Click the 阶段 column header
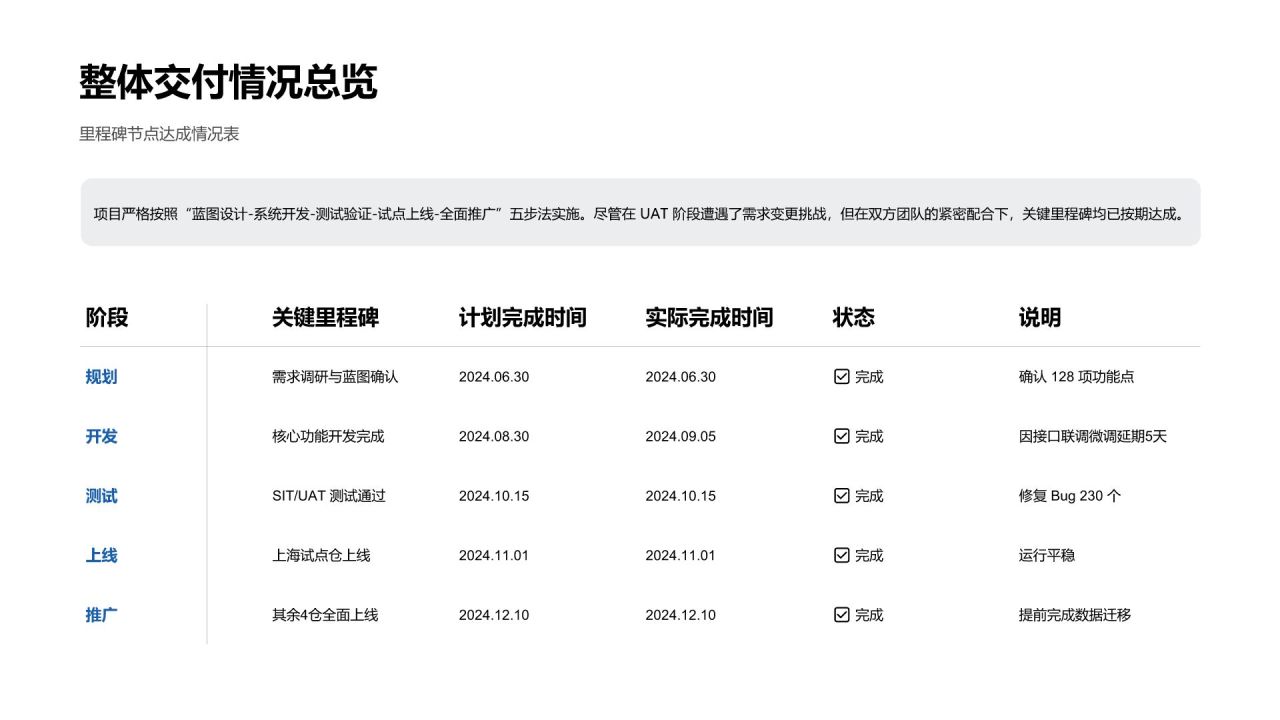1280x720 pixels. (107, 318)
